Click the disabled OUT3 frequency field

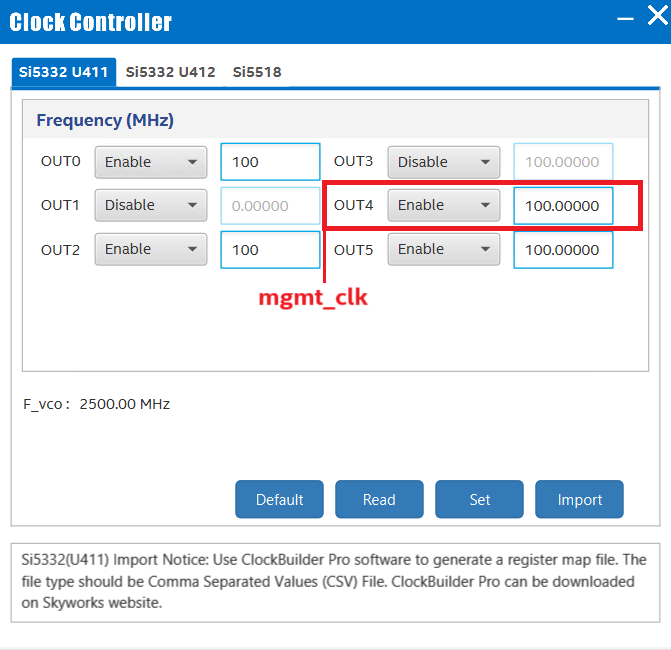click(563, 162)
